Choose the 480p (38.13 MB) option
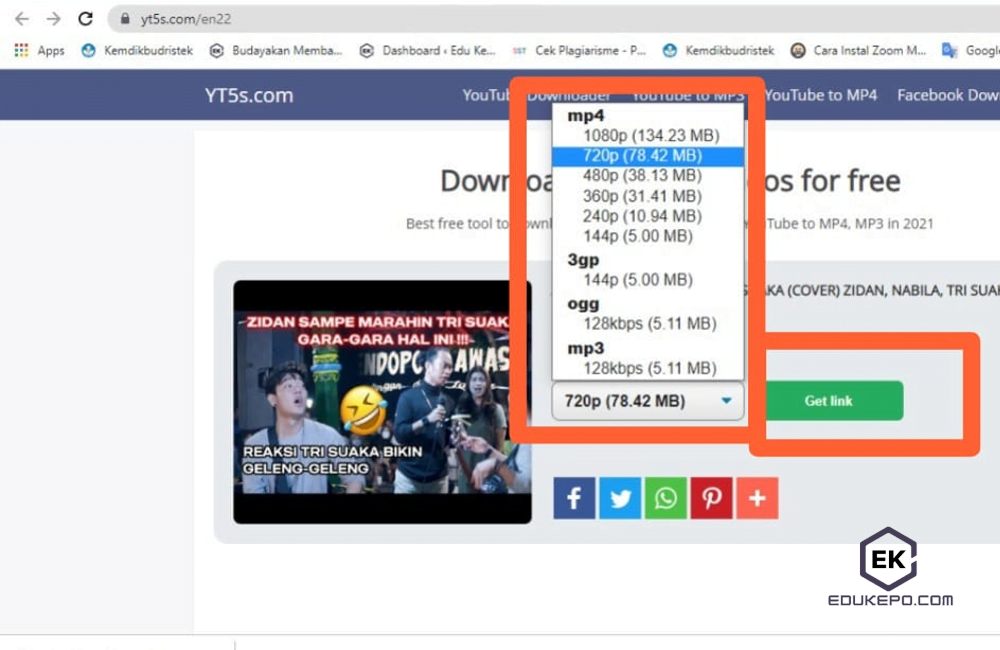The image size is (1000, 650). 642,176
